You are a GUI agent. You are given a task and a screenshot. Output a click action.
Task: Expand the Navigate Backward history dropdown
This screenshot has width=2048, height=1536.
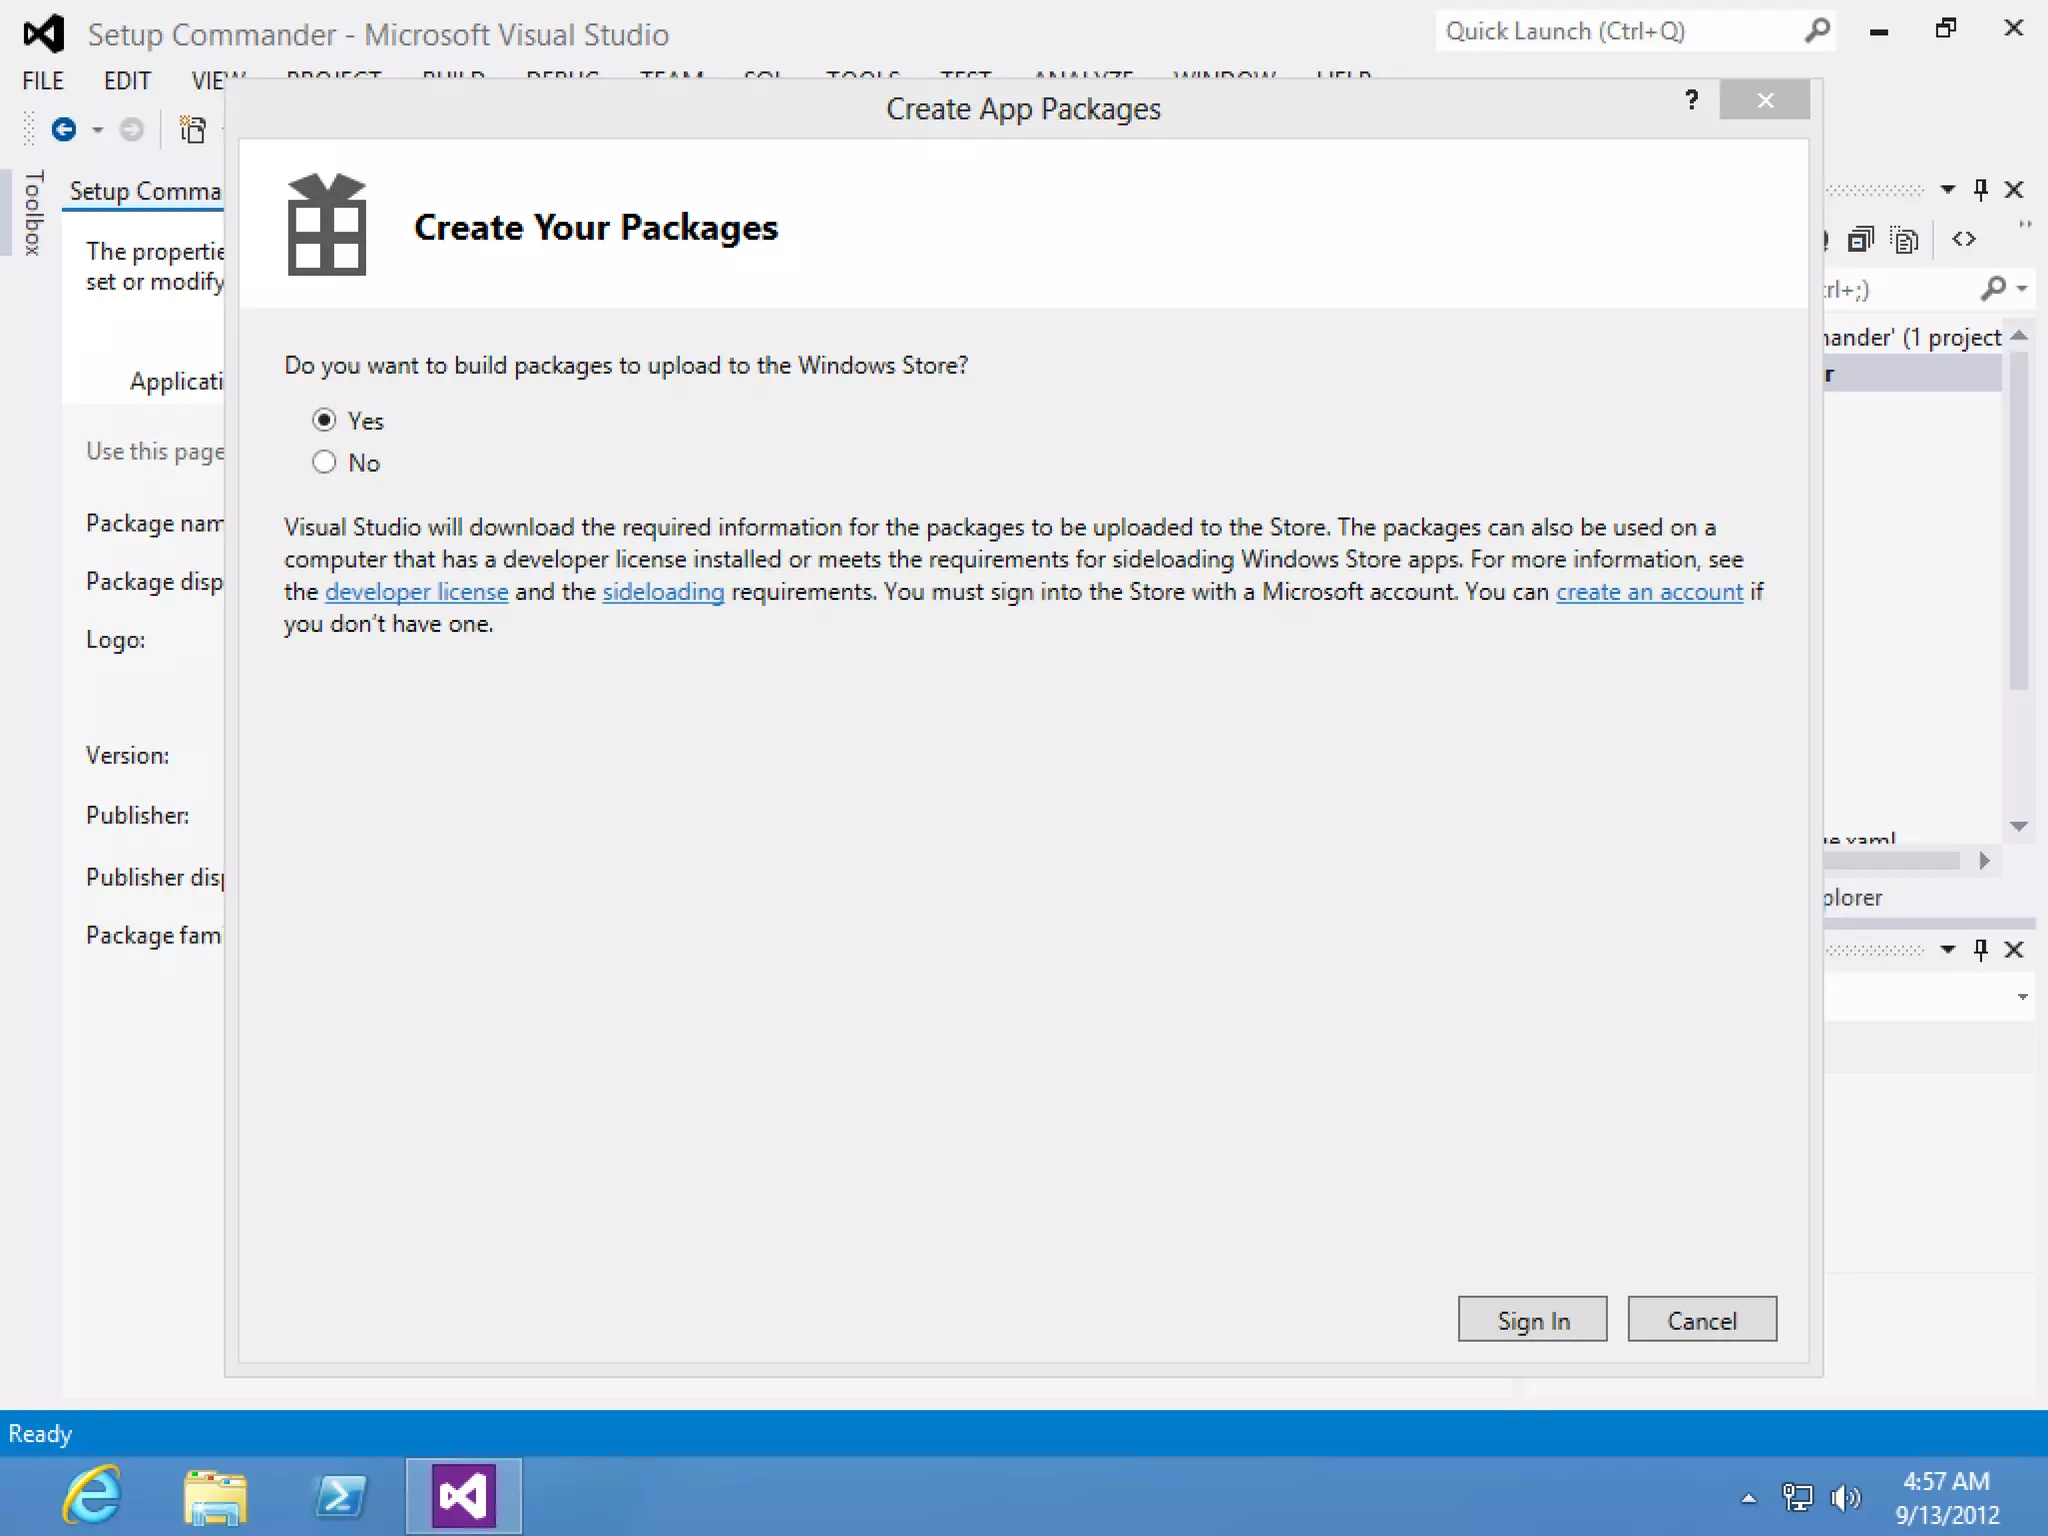point(98,130)
